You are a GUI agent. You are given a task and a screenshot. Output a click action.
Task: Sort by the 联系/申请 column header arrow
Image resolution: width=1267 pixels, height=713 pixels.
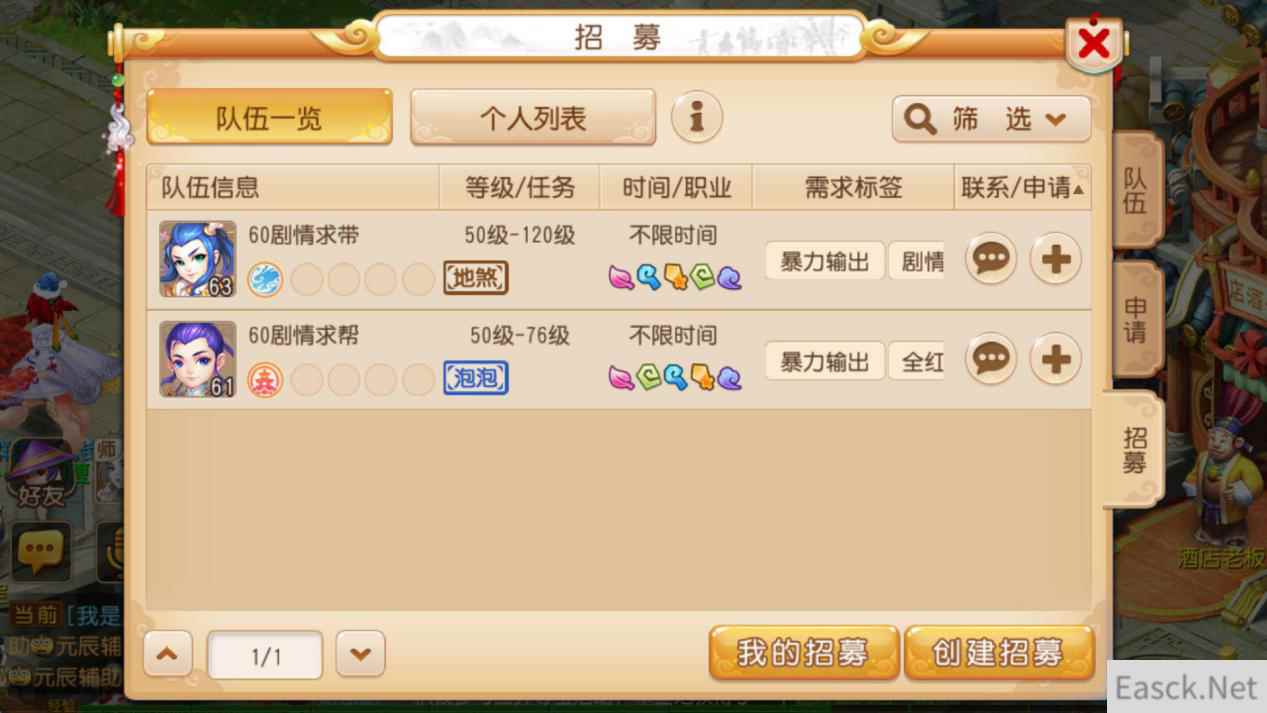(1078, 189)
